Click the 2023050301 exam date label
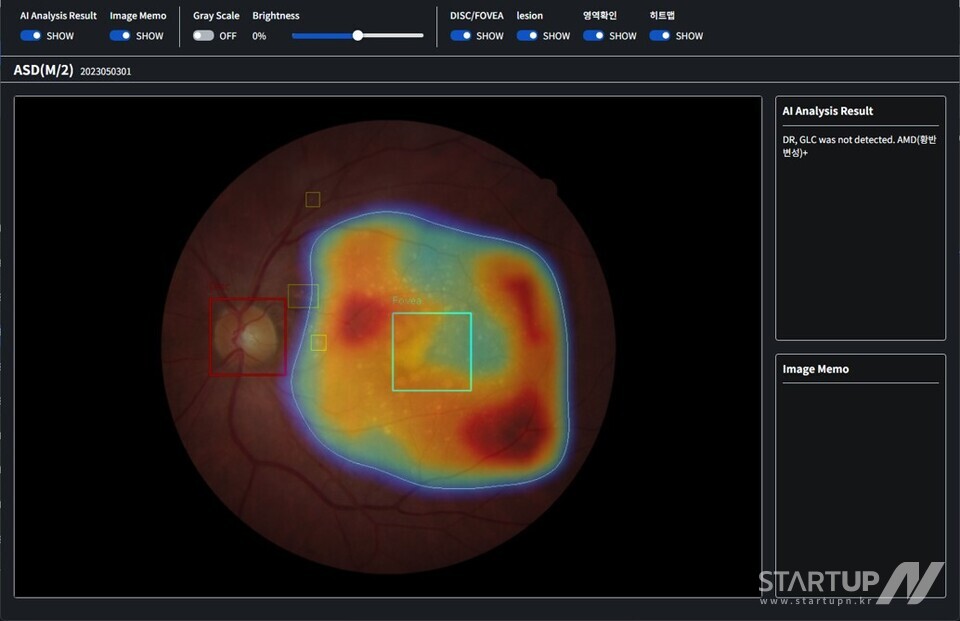 (x=105, y=72)
